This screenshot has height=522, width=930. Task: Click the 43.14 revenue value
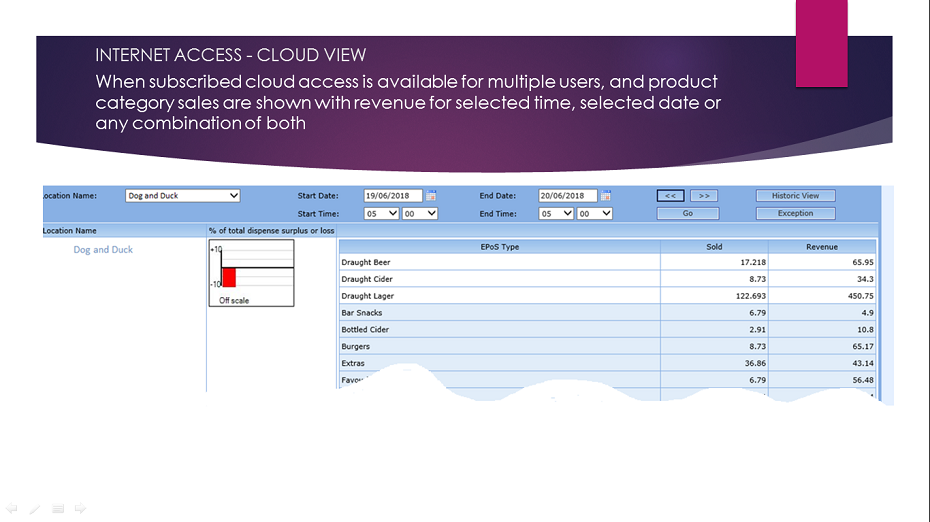coord(863,363)
